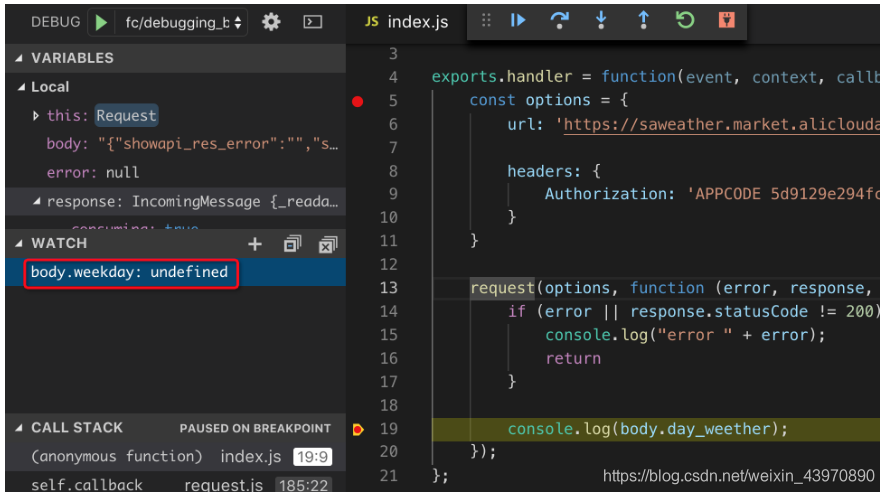Step over in debug toolbar
The width and height of the screenshot is (885, 495).
click(559, 21)
